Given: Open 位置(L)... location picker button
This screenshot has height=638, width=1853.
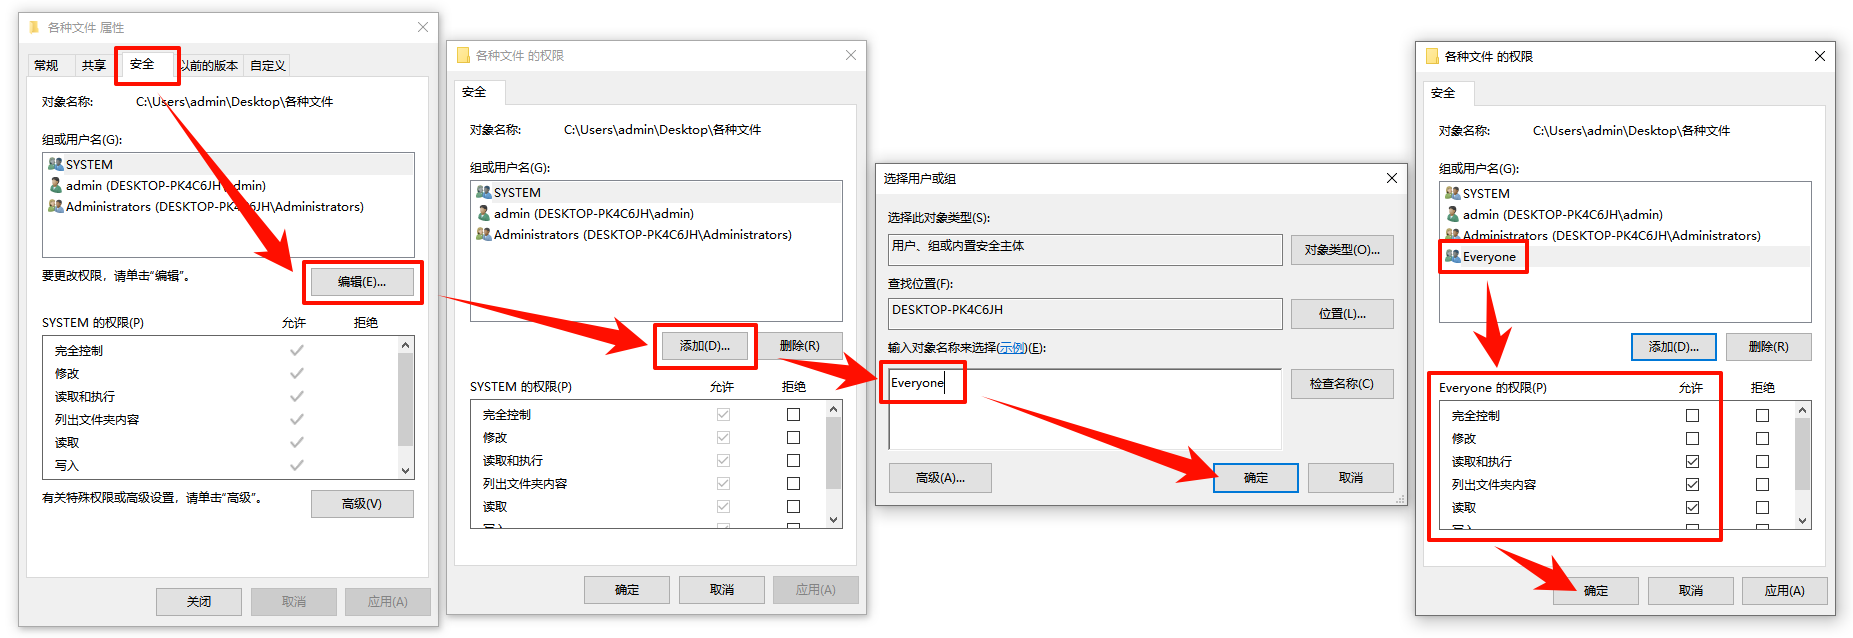Looking at the screenshot, I should click(x=1341, y=314).
